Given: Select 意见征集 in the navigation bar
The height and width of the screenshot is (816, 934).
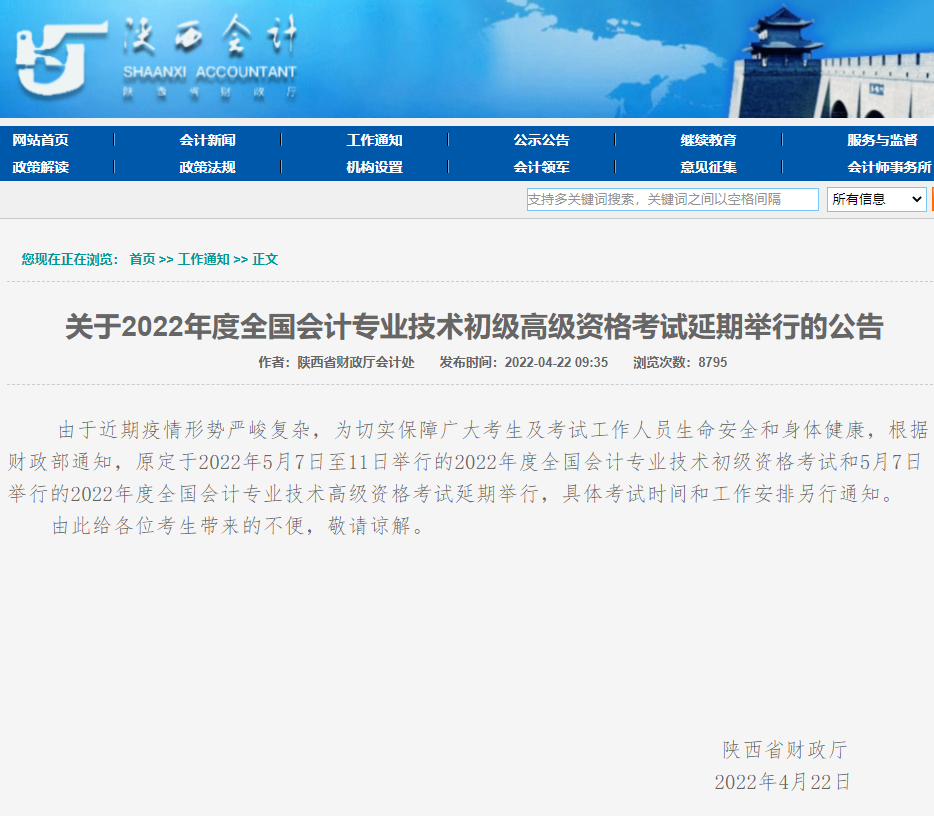Looking at the screenshot, I should pos(708,166).
